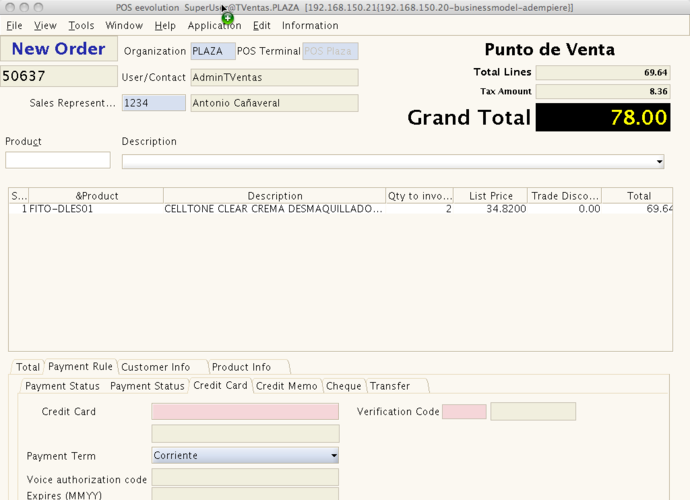Viewport: 690px width, 500px height.
Task: Close the POS eevolution window
Action: [x=10, y=7]
